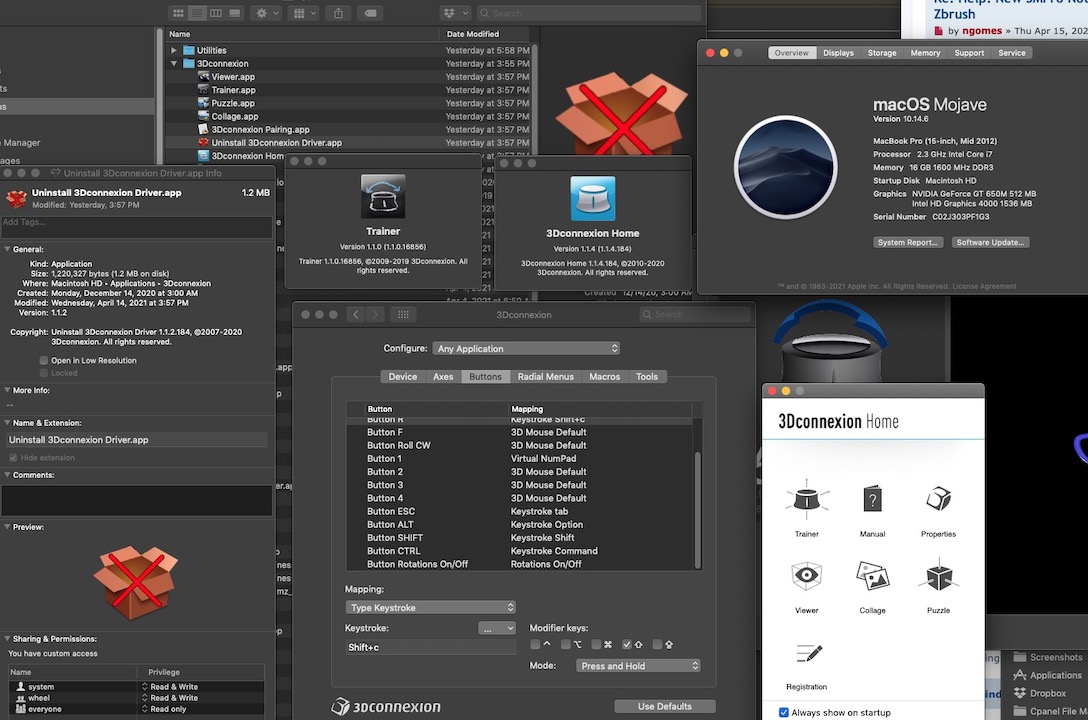1088x720 pixels.
Task: Collapse Sharing & Permissions section
Action: 7,639
